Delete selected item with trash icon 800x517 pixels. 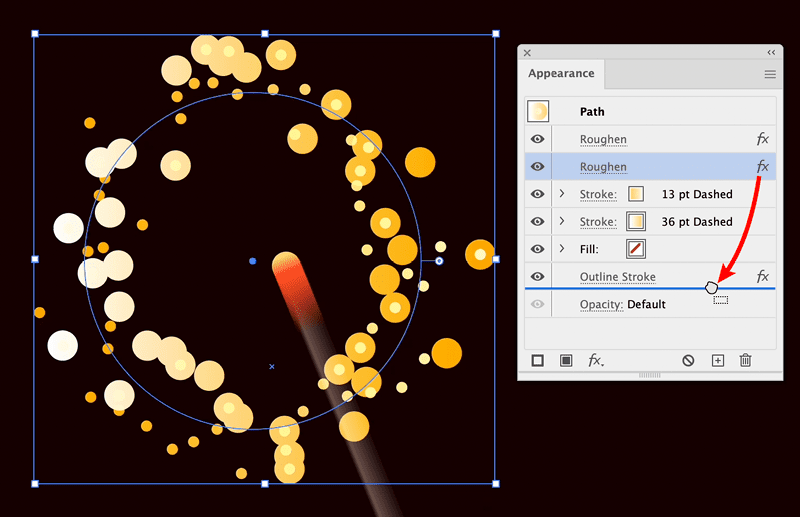(x=745, y=360)
